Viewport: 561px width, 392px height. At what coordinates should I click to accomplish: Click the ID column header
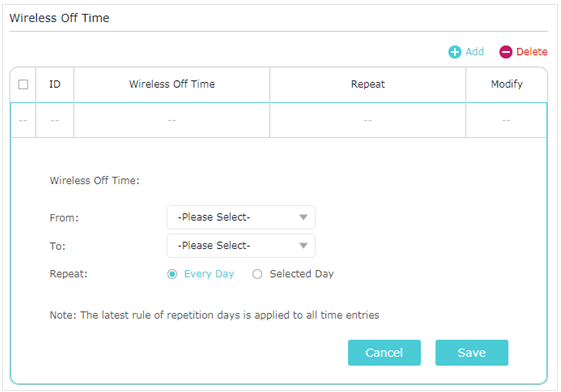(55, 84)
